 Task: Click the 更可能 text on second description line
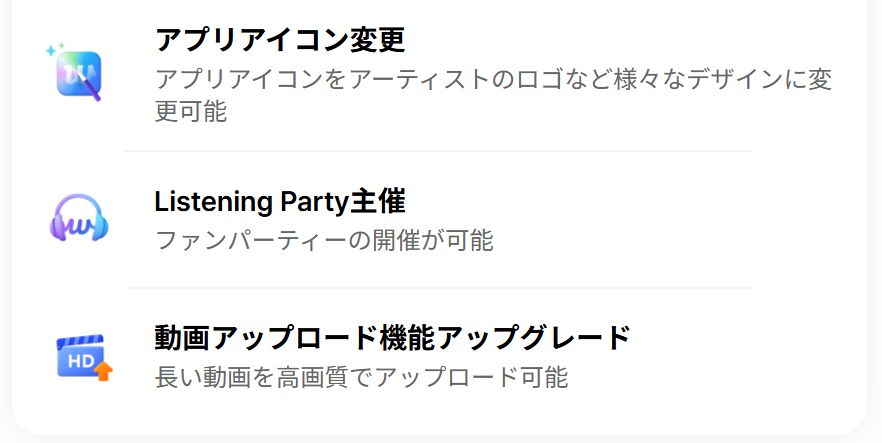191,111
